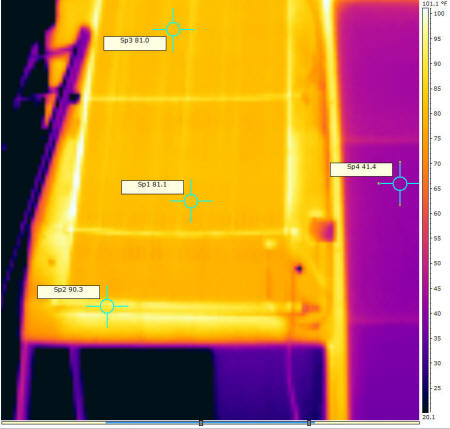Click the empty right track of the bottom slider

367,423
